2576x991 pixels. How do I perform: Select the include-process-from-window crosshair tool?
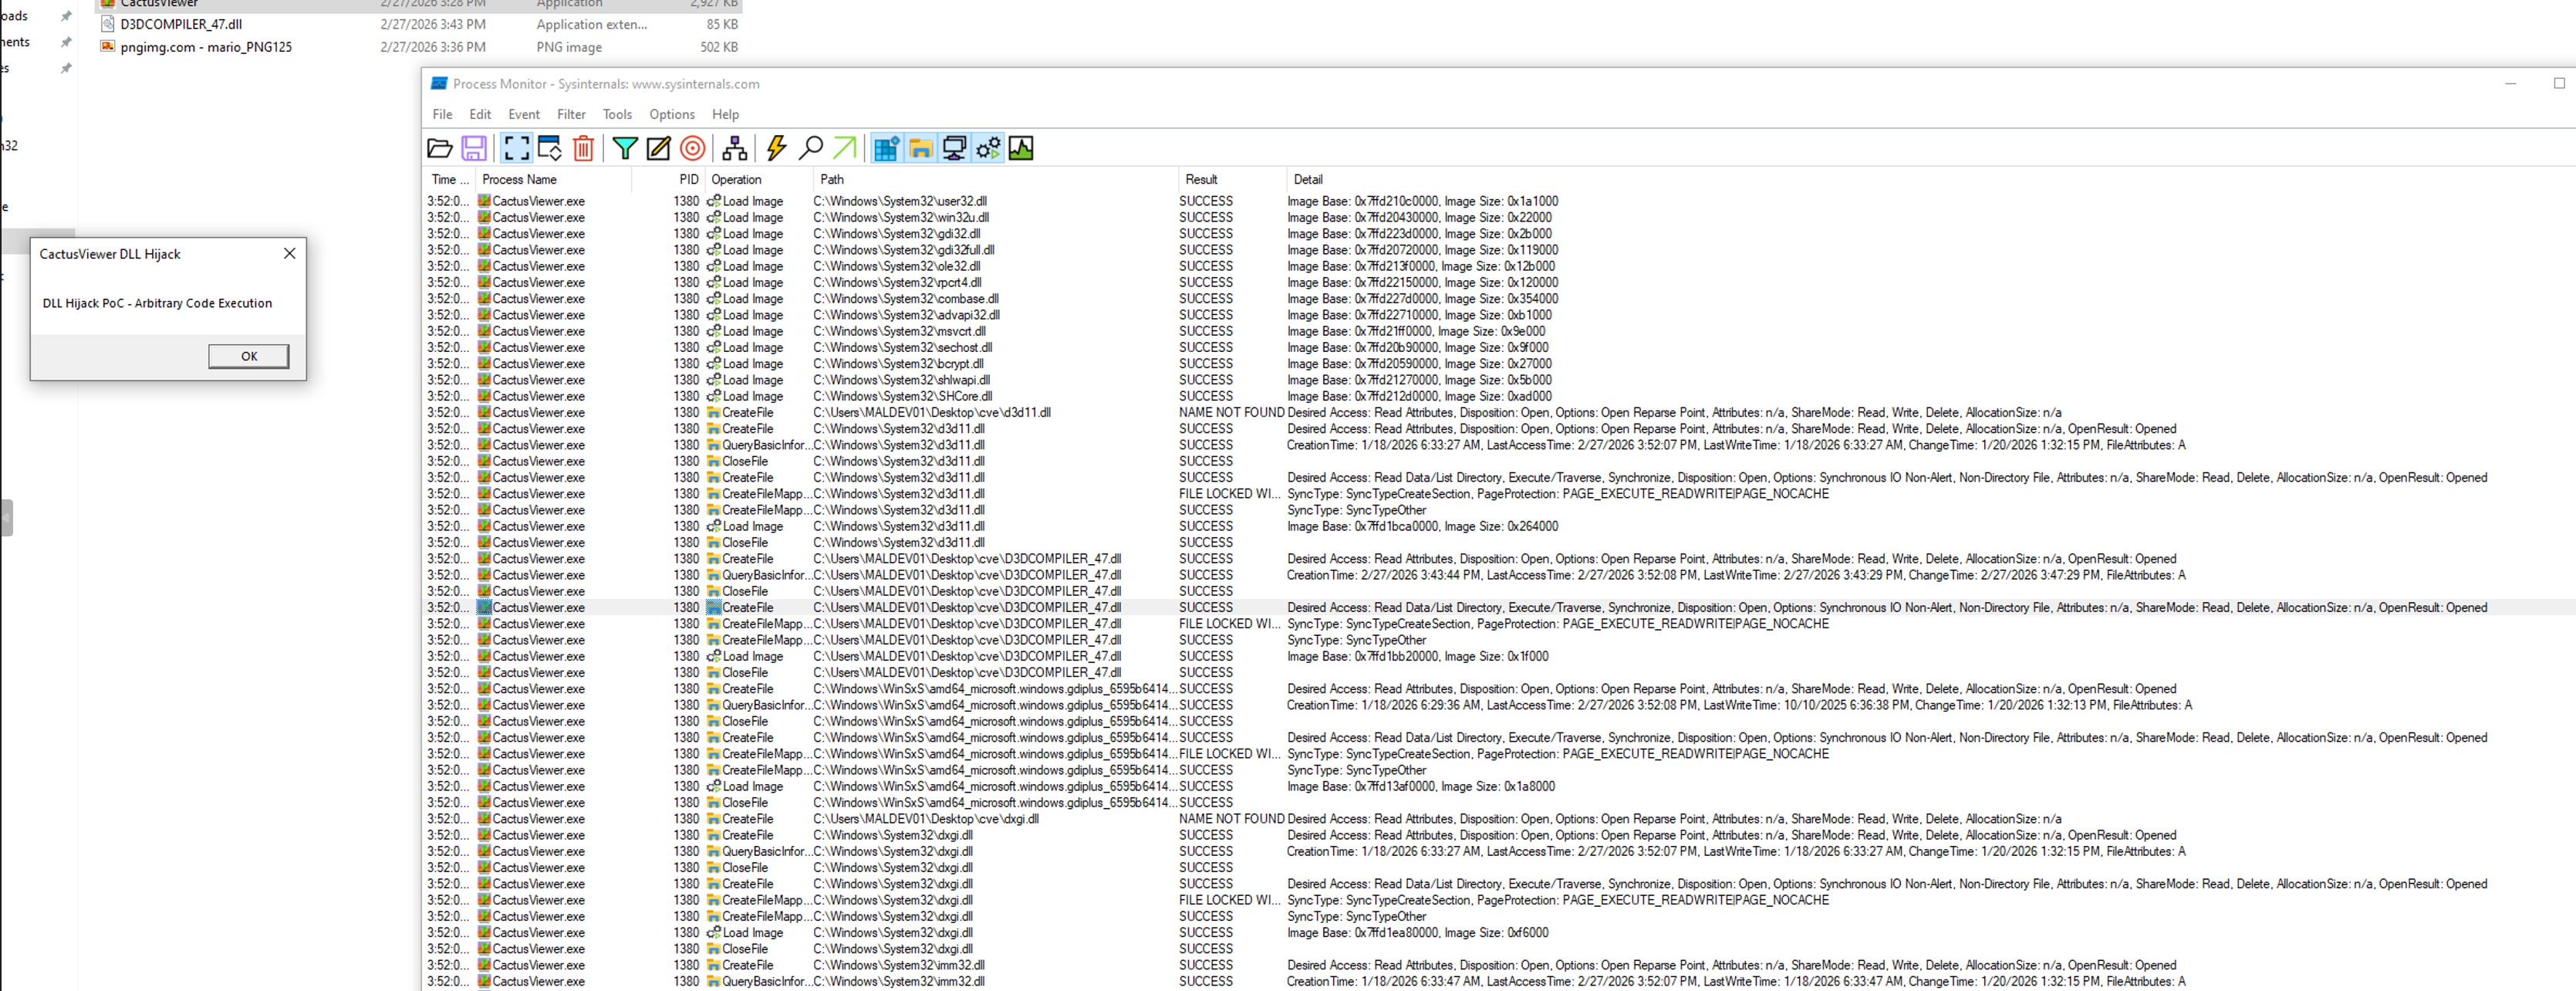pos(692,148)
